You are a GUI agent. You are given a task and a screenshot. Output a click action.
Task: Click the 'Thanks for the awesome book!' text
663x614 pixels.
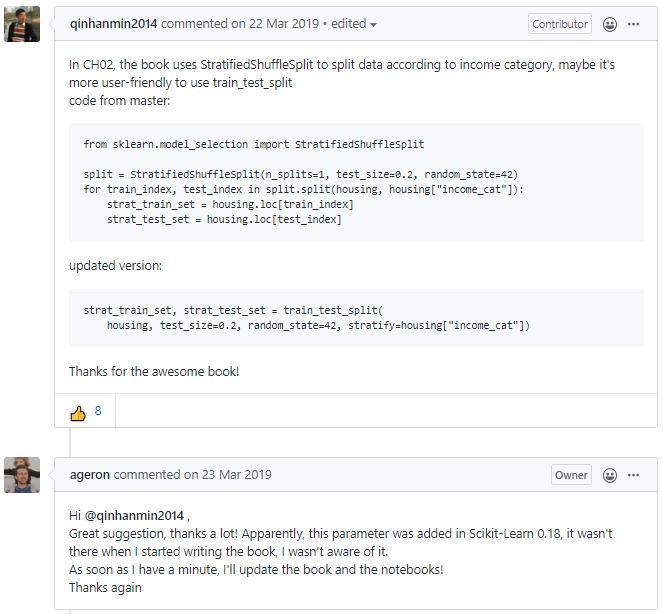[x=154, y=372]
